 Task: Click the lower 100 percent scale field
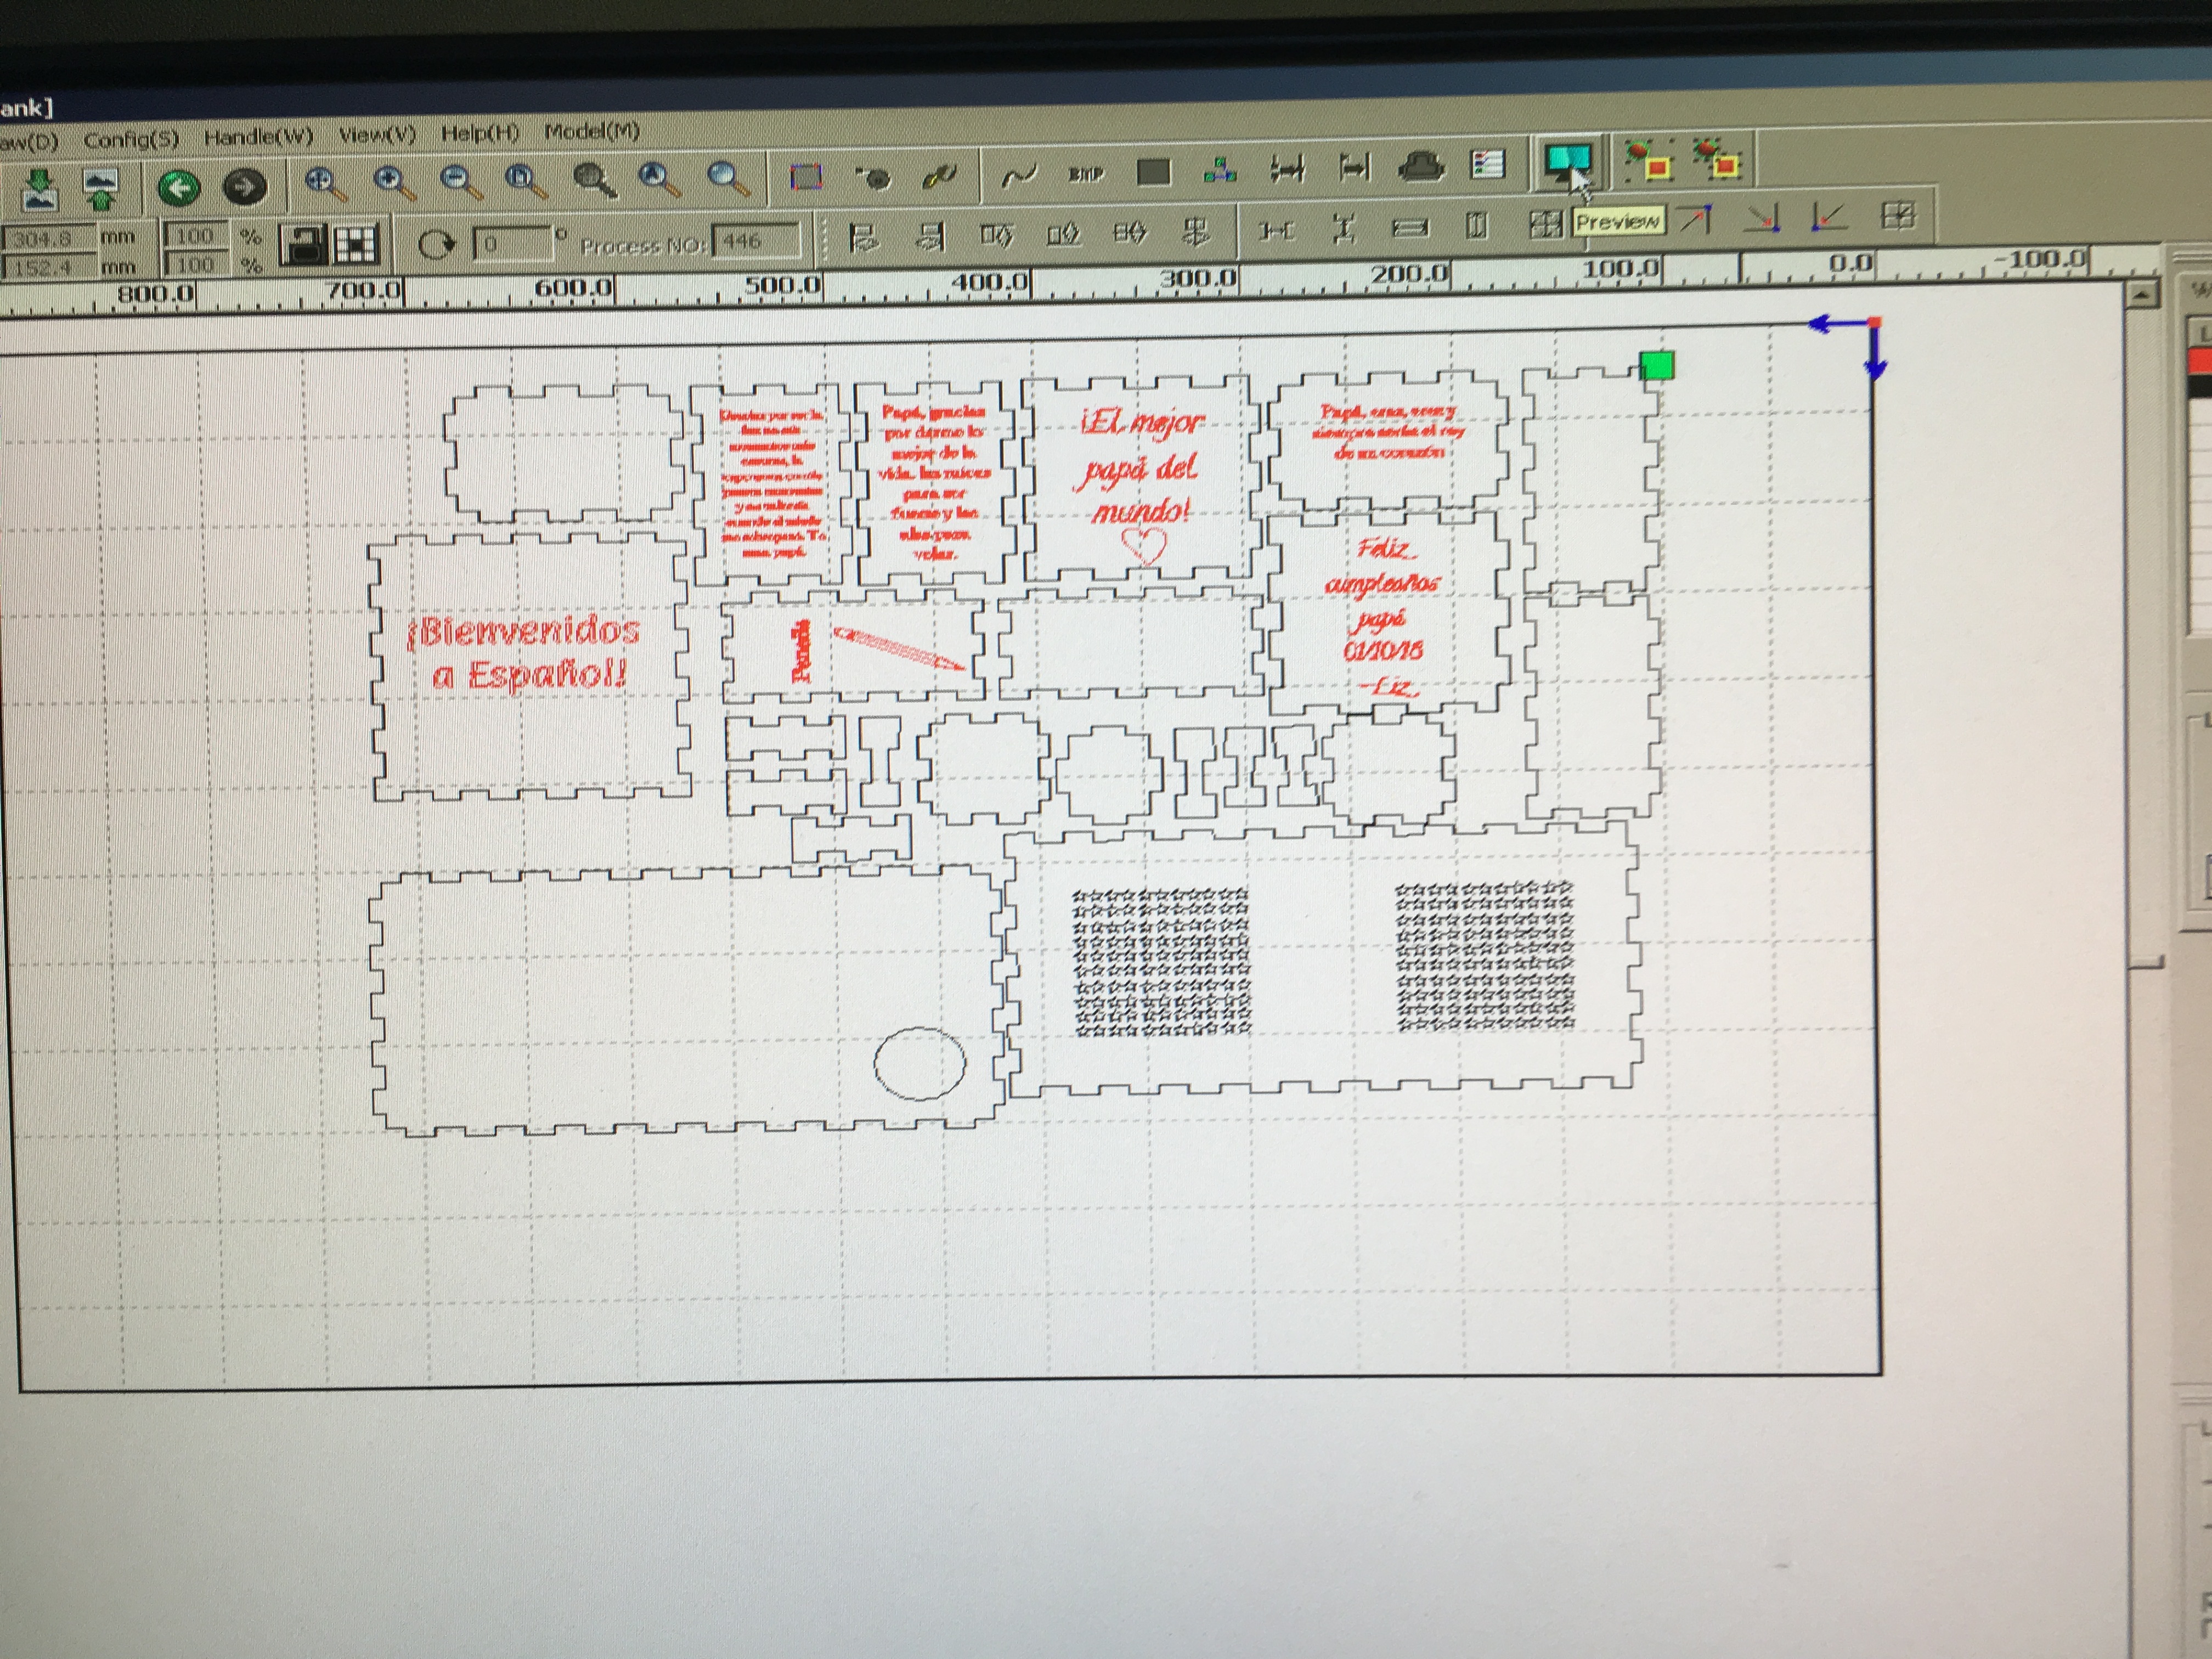pyautogui.click(x=196, y=265)
